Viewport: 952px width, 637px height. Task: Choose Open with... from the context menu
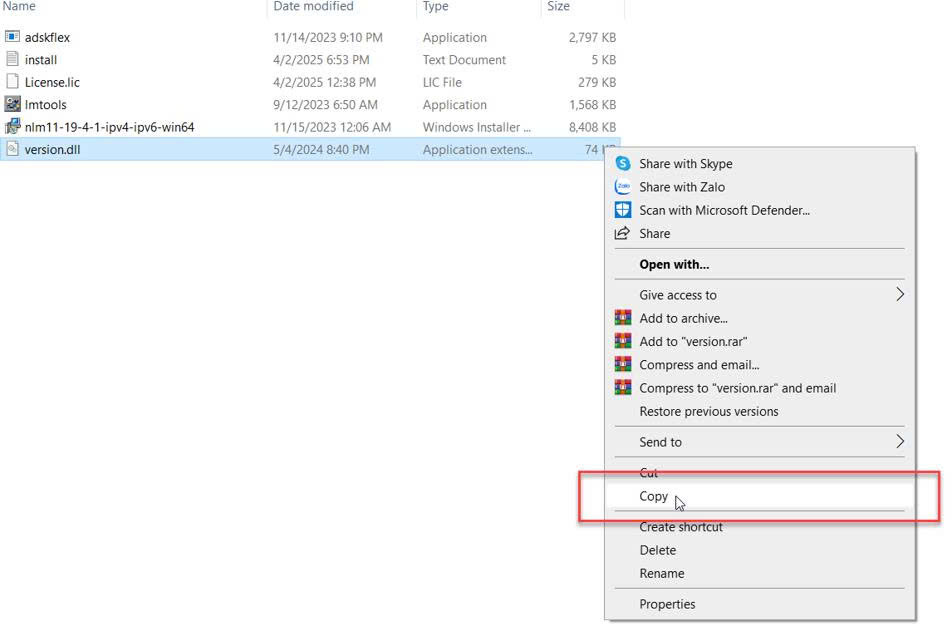click(x=674, y=264)
